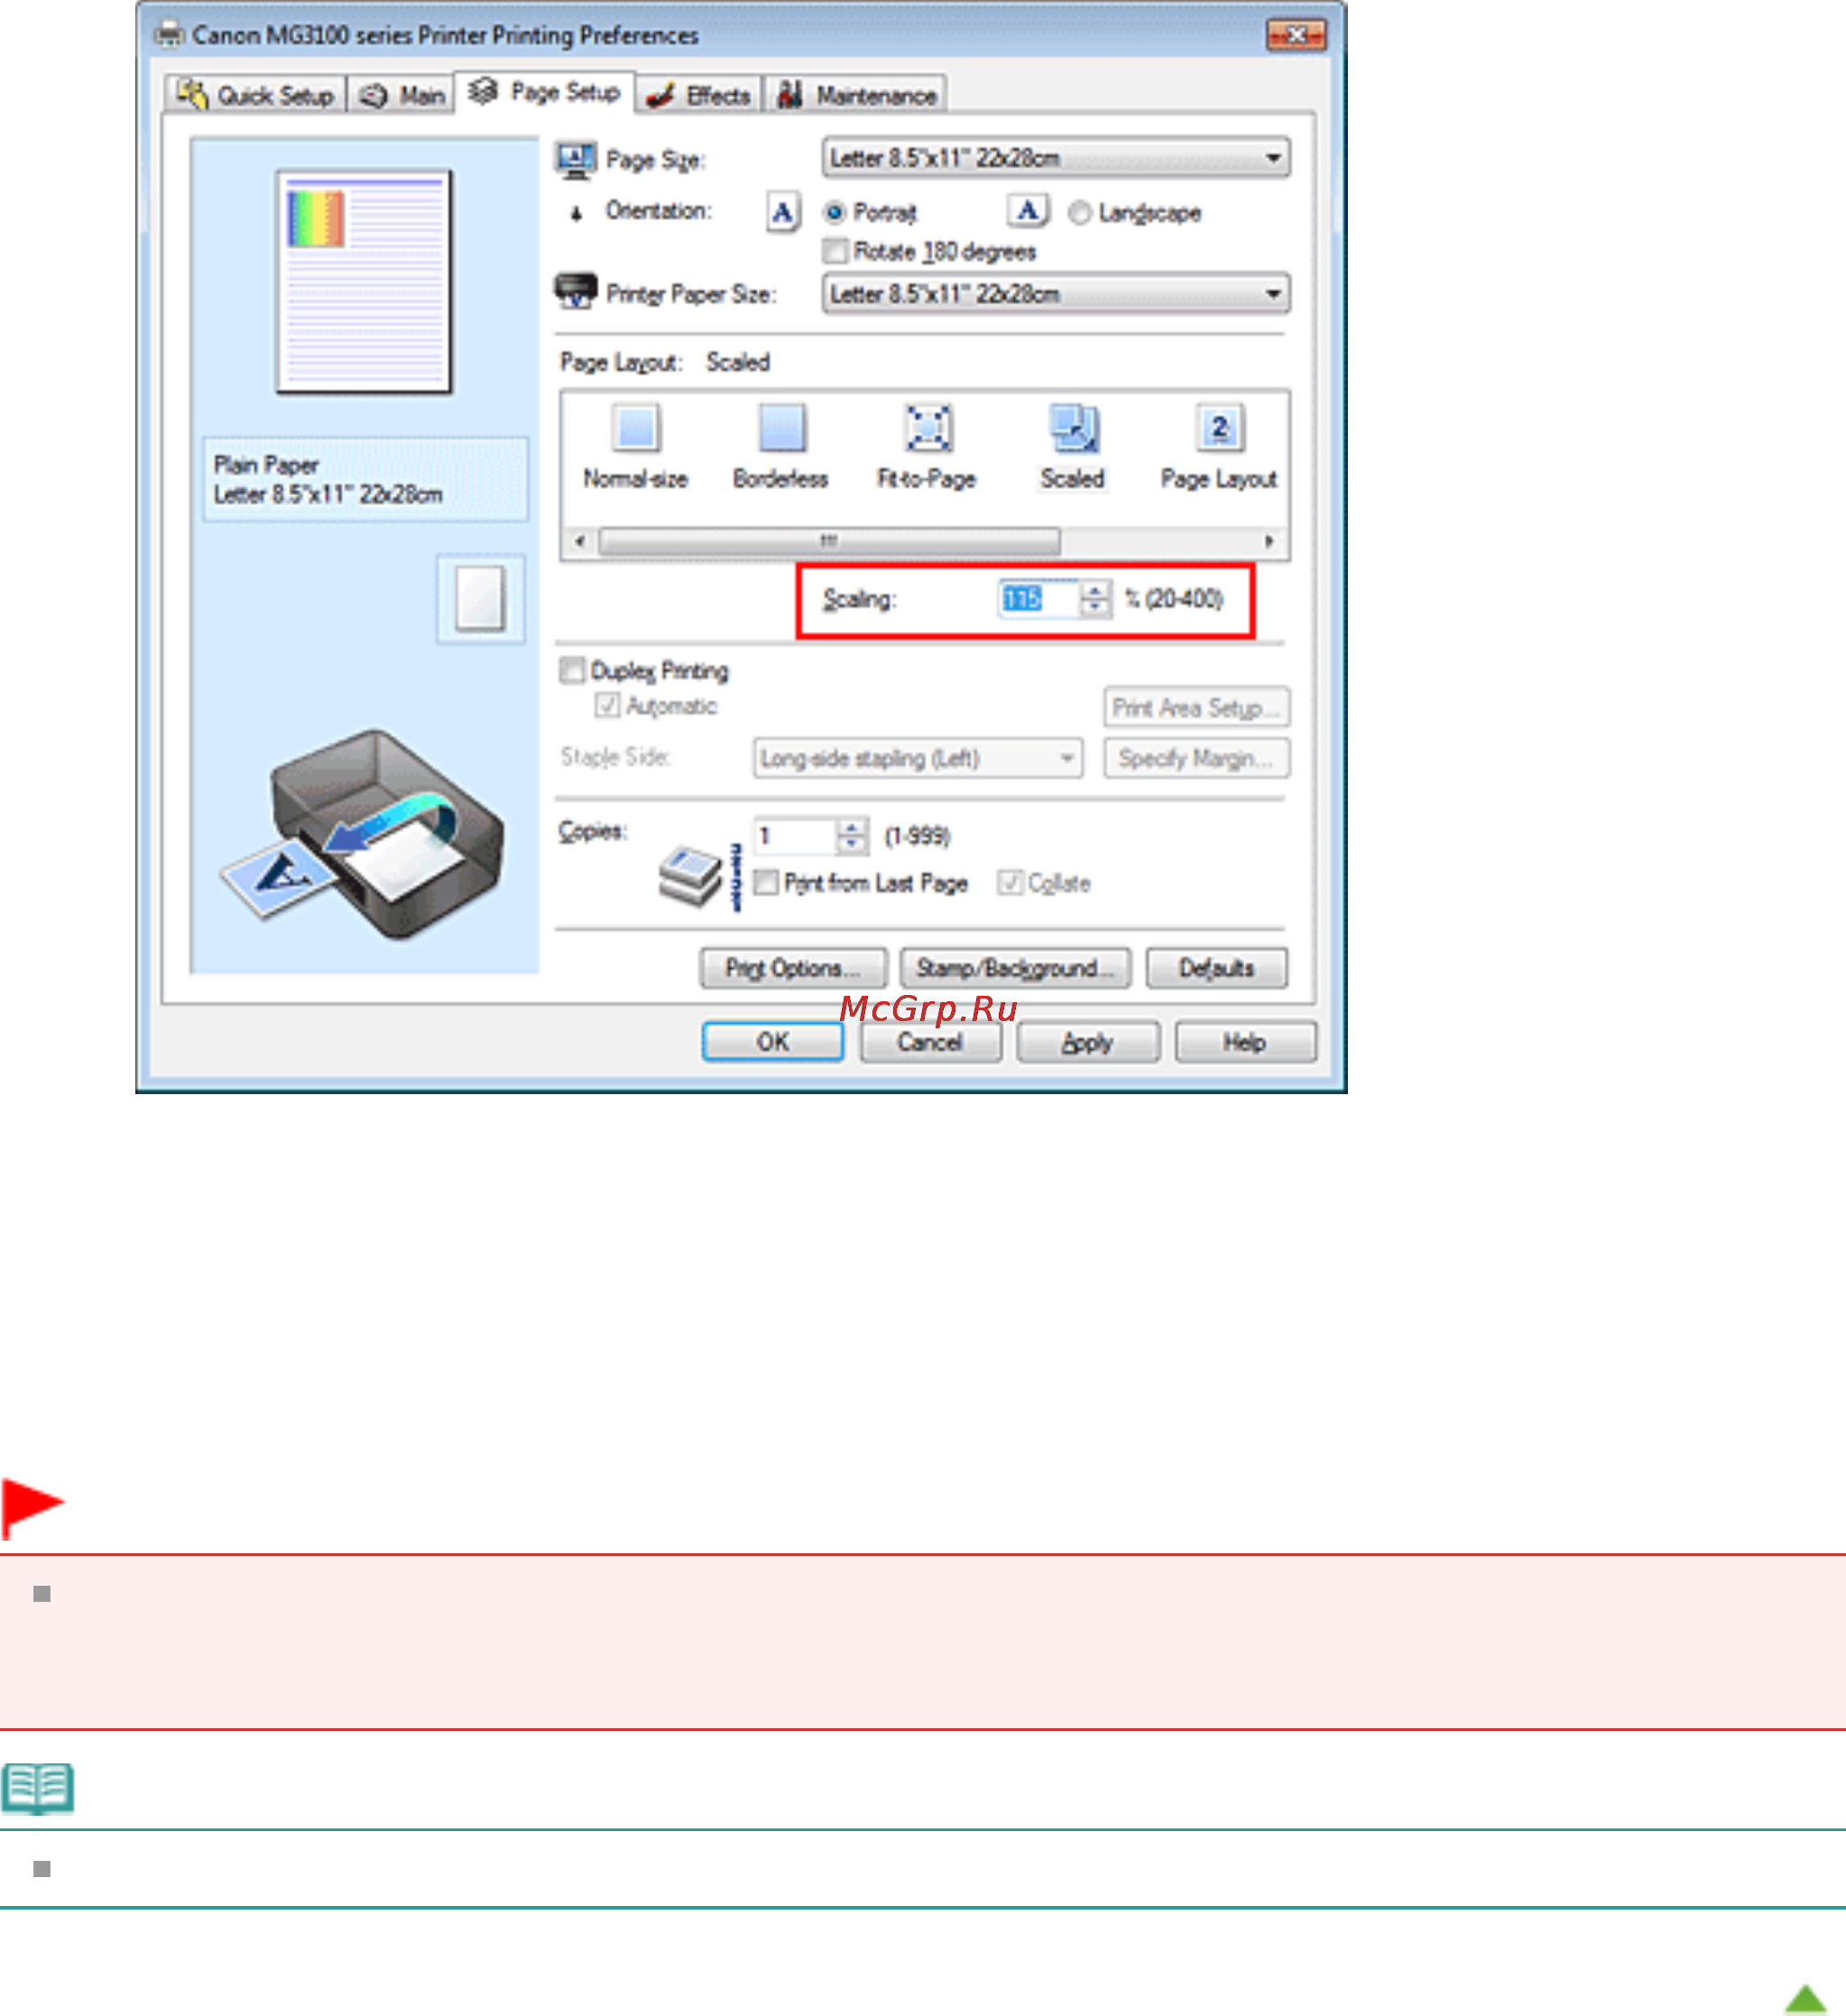This screenshot has width=1846, height=2016.
Task: Click the printer illustration image
Action: click(x=362, y=835)
